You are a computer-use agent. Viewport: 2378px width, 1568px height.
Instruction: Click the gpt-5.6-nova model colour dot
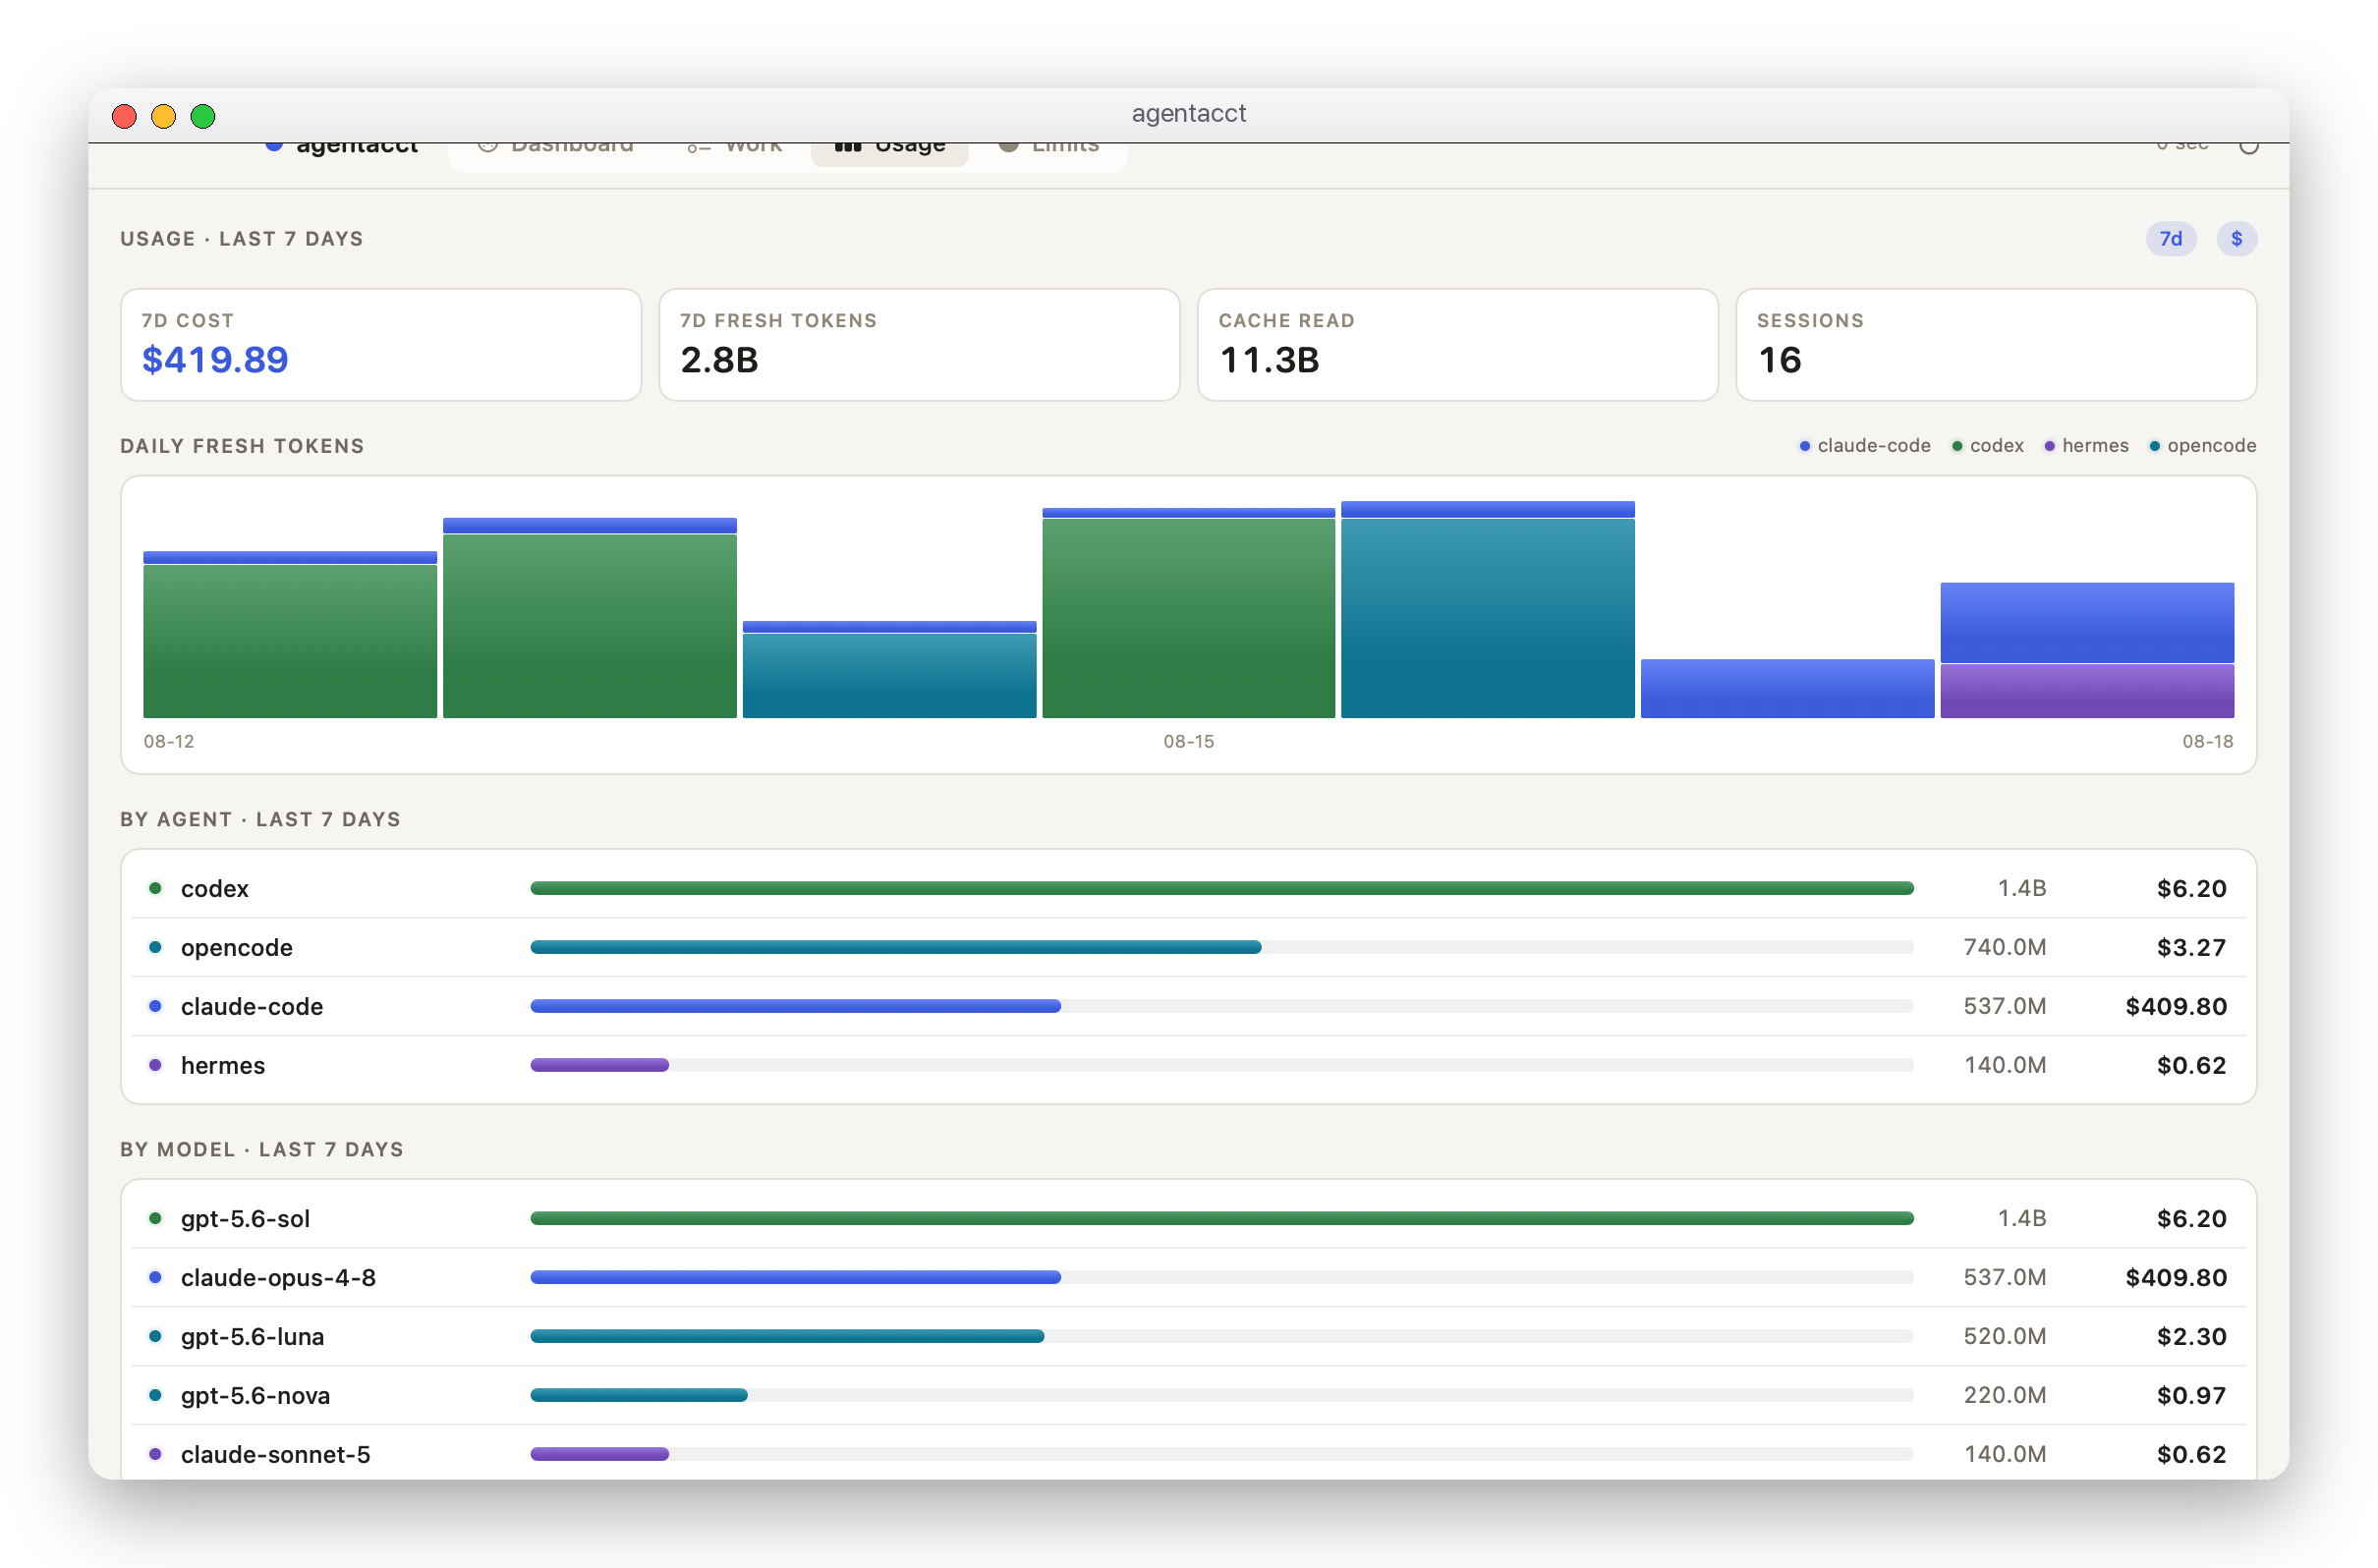point(155,1395)
